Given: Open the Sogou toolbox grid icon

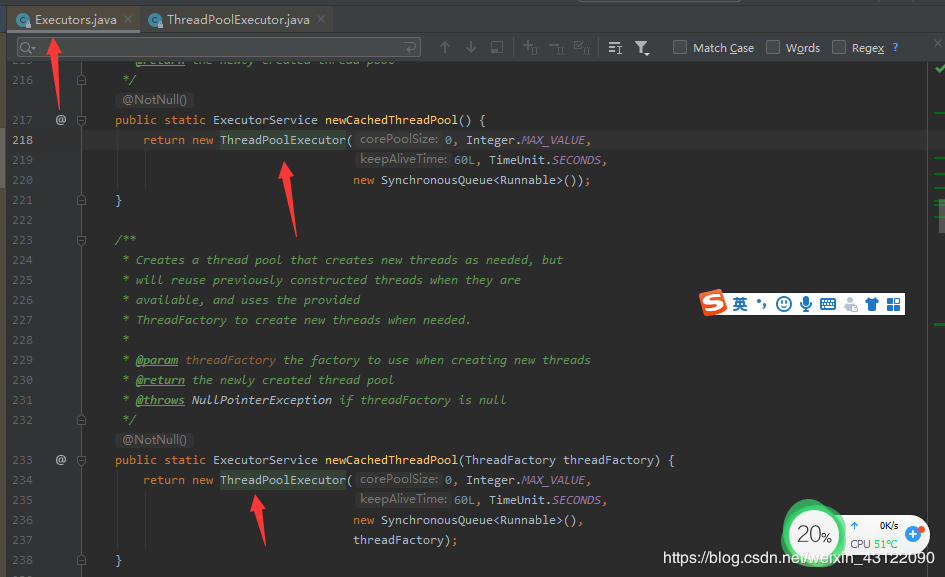Looking at the screenshot, I should tap(893, 304).
